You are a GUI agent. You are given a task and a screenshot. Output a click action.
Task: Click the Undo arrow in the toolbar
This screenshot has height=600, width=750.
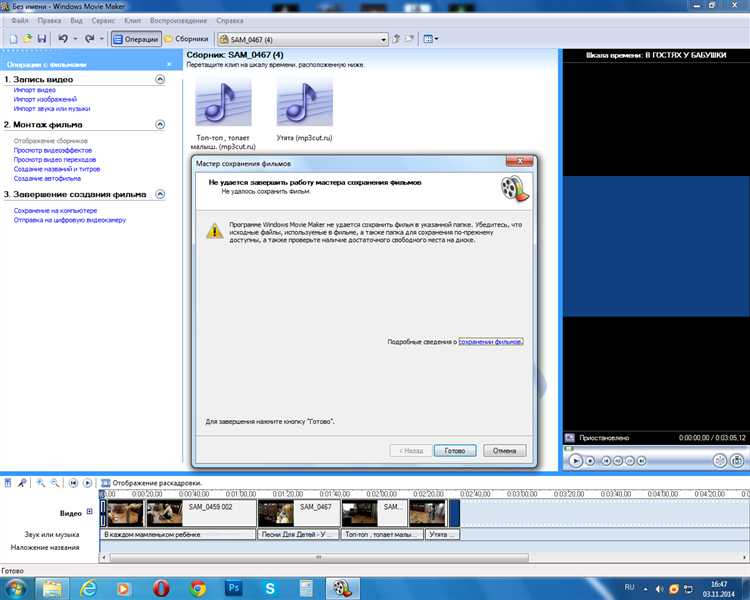pyautogui.click(x=63, y=39)
